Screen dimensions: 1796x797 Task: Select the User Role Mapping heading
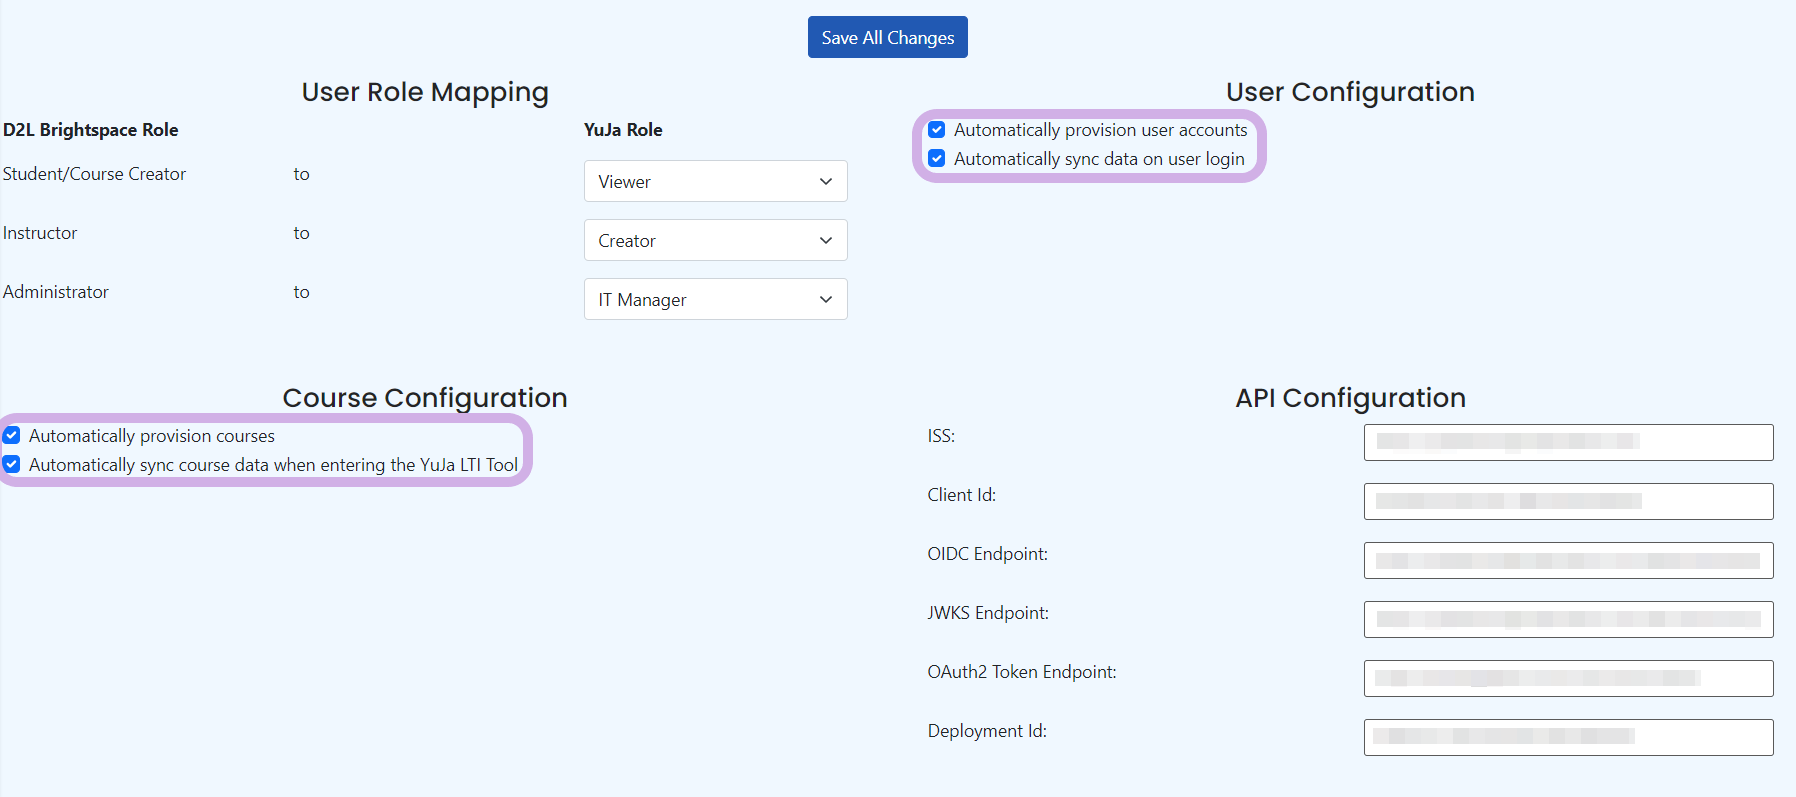425,92
